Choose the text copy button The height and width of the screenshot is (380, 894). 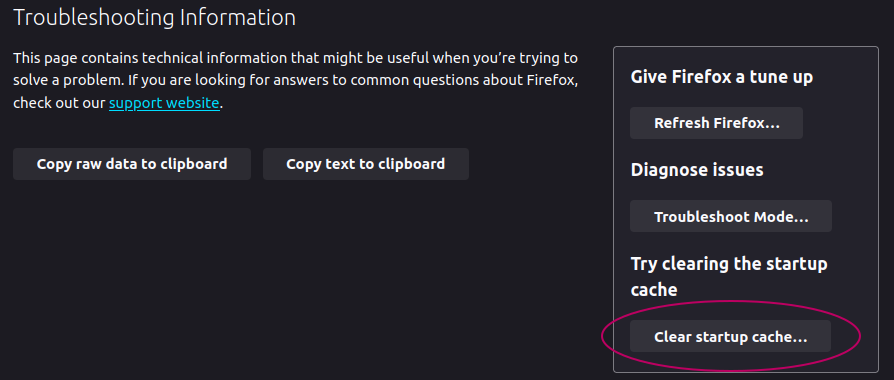tap(365, 164)
